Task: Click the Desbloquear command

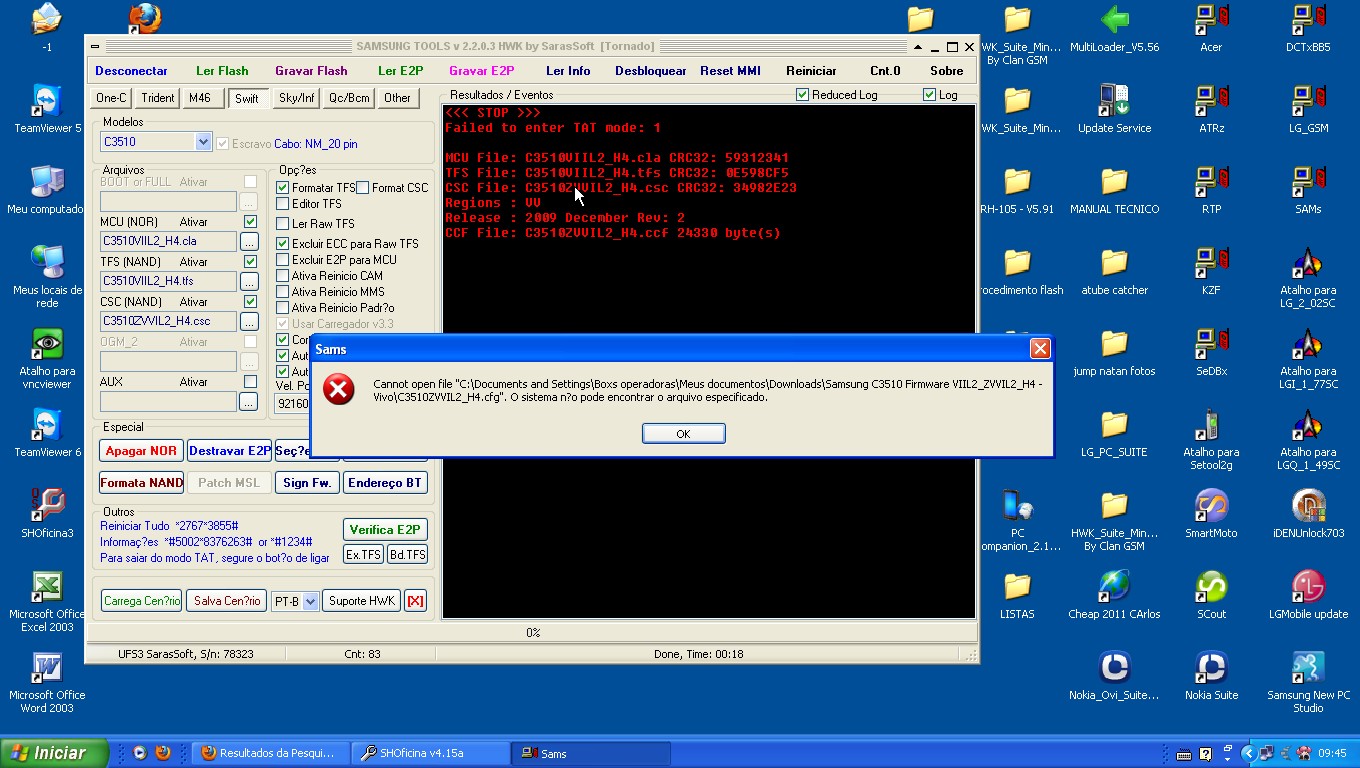Action: point(651,71)
